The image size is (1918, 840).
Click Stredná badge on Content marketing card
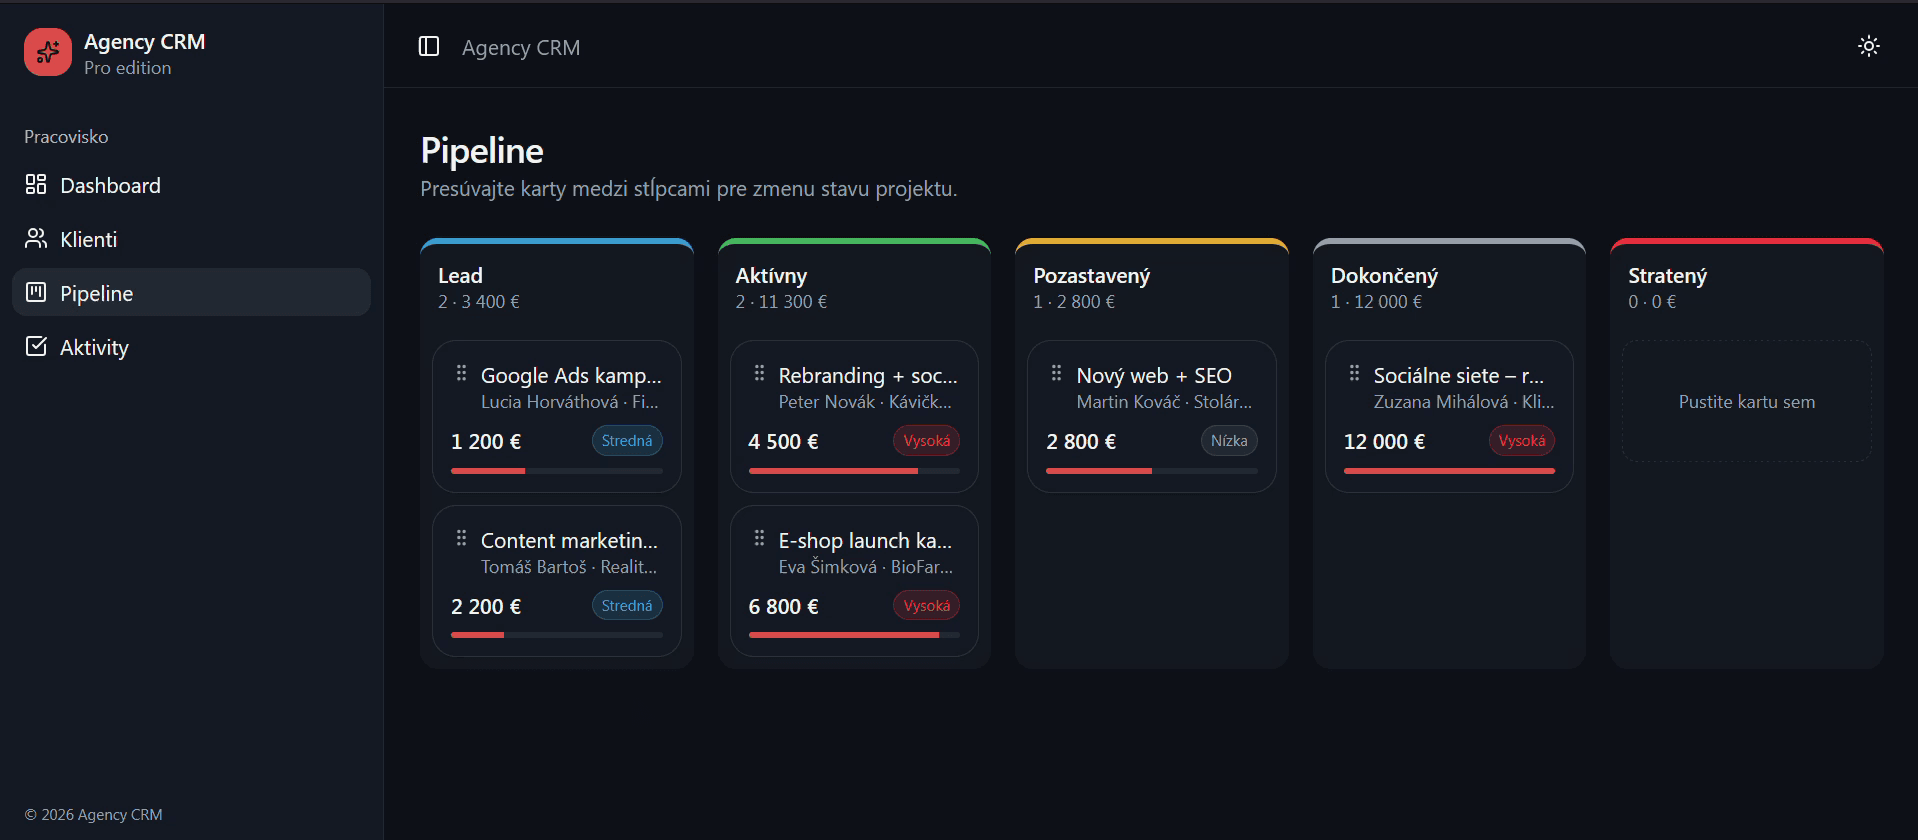[627, 606]
